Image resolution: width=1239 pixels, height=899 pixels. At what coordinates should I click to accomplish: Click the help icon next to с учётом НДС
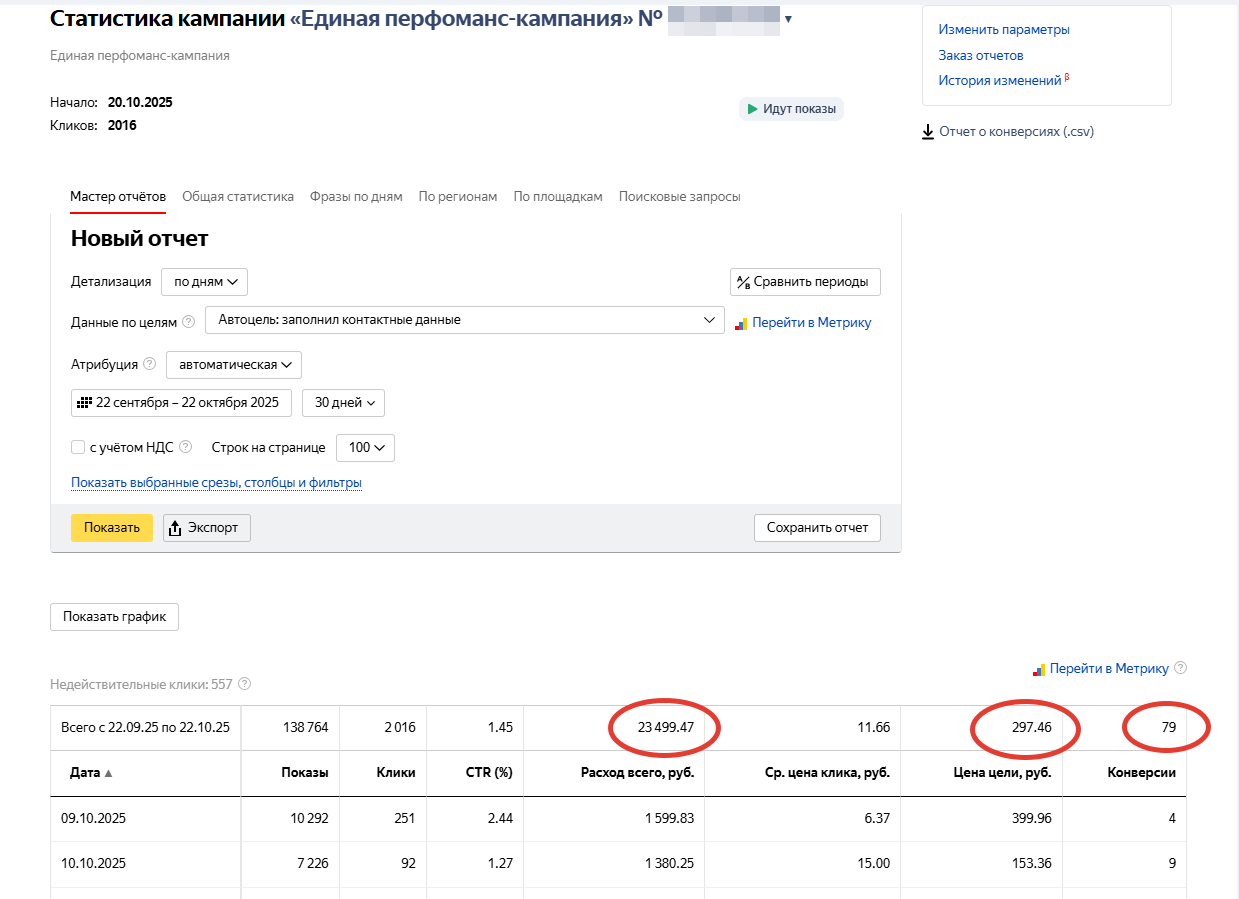pyautogui.click(x=185, y=448)
